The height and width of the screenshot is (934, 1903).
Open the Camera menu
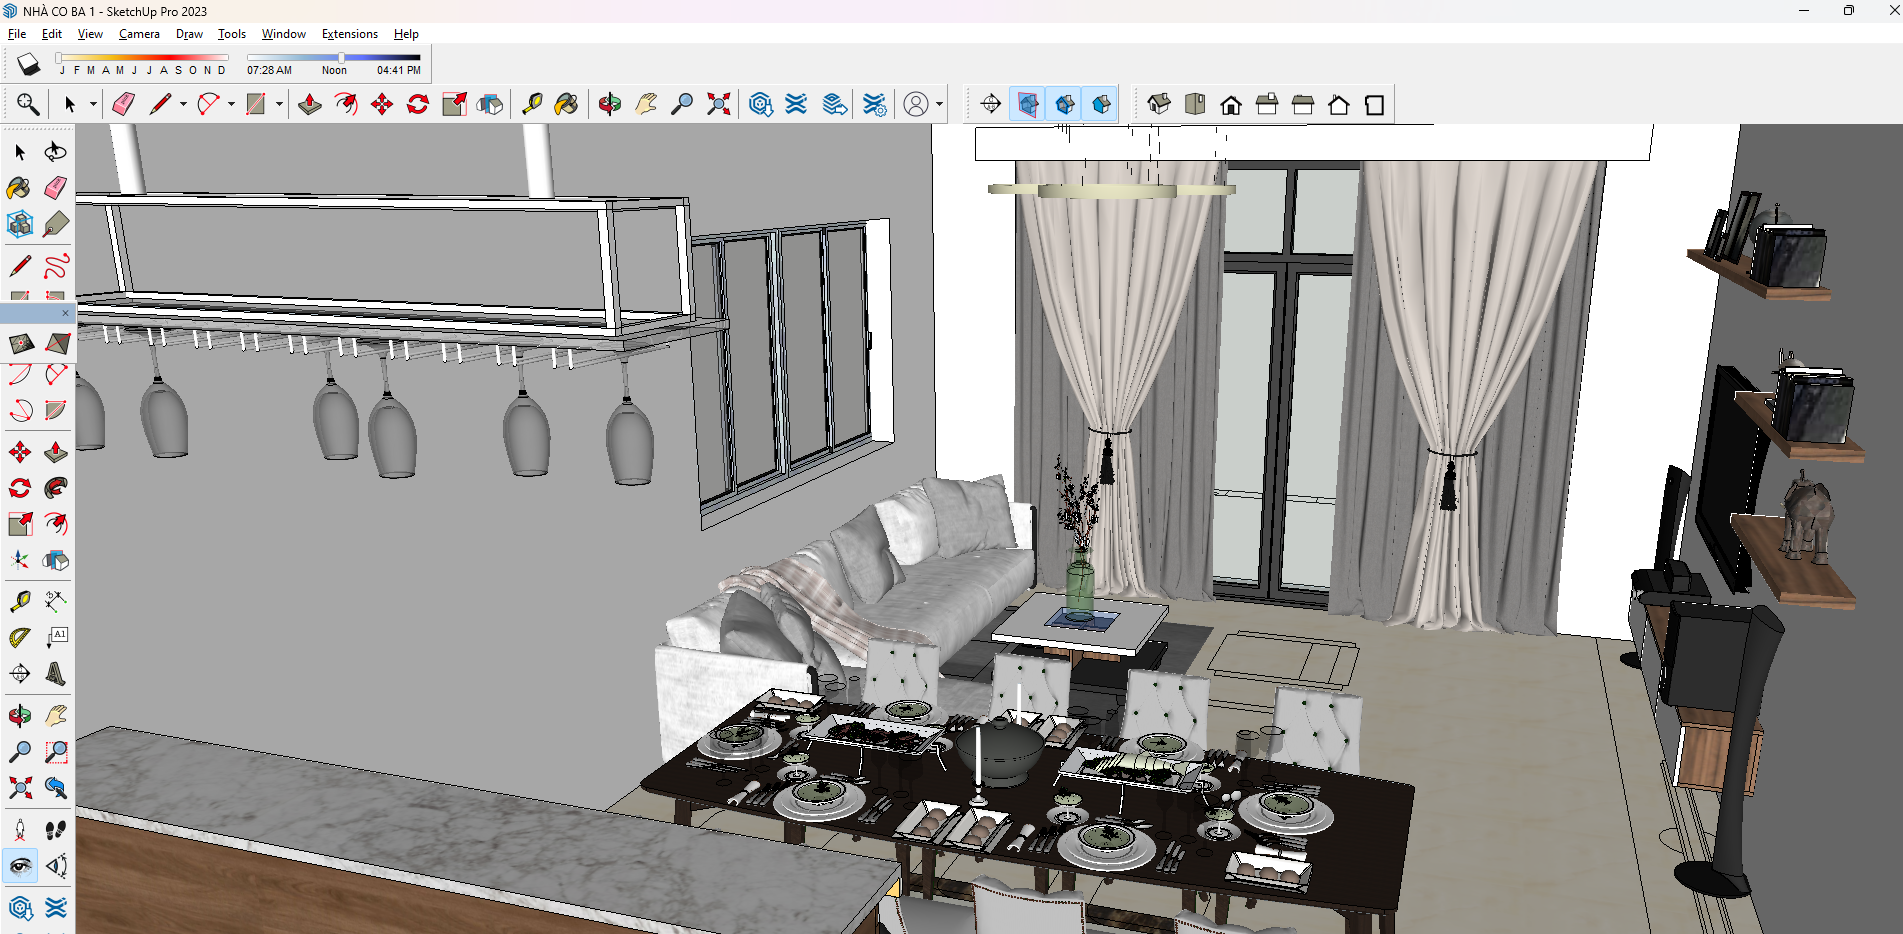(x=139, y=34)
